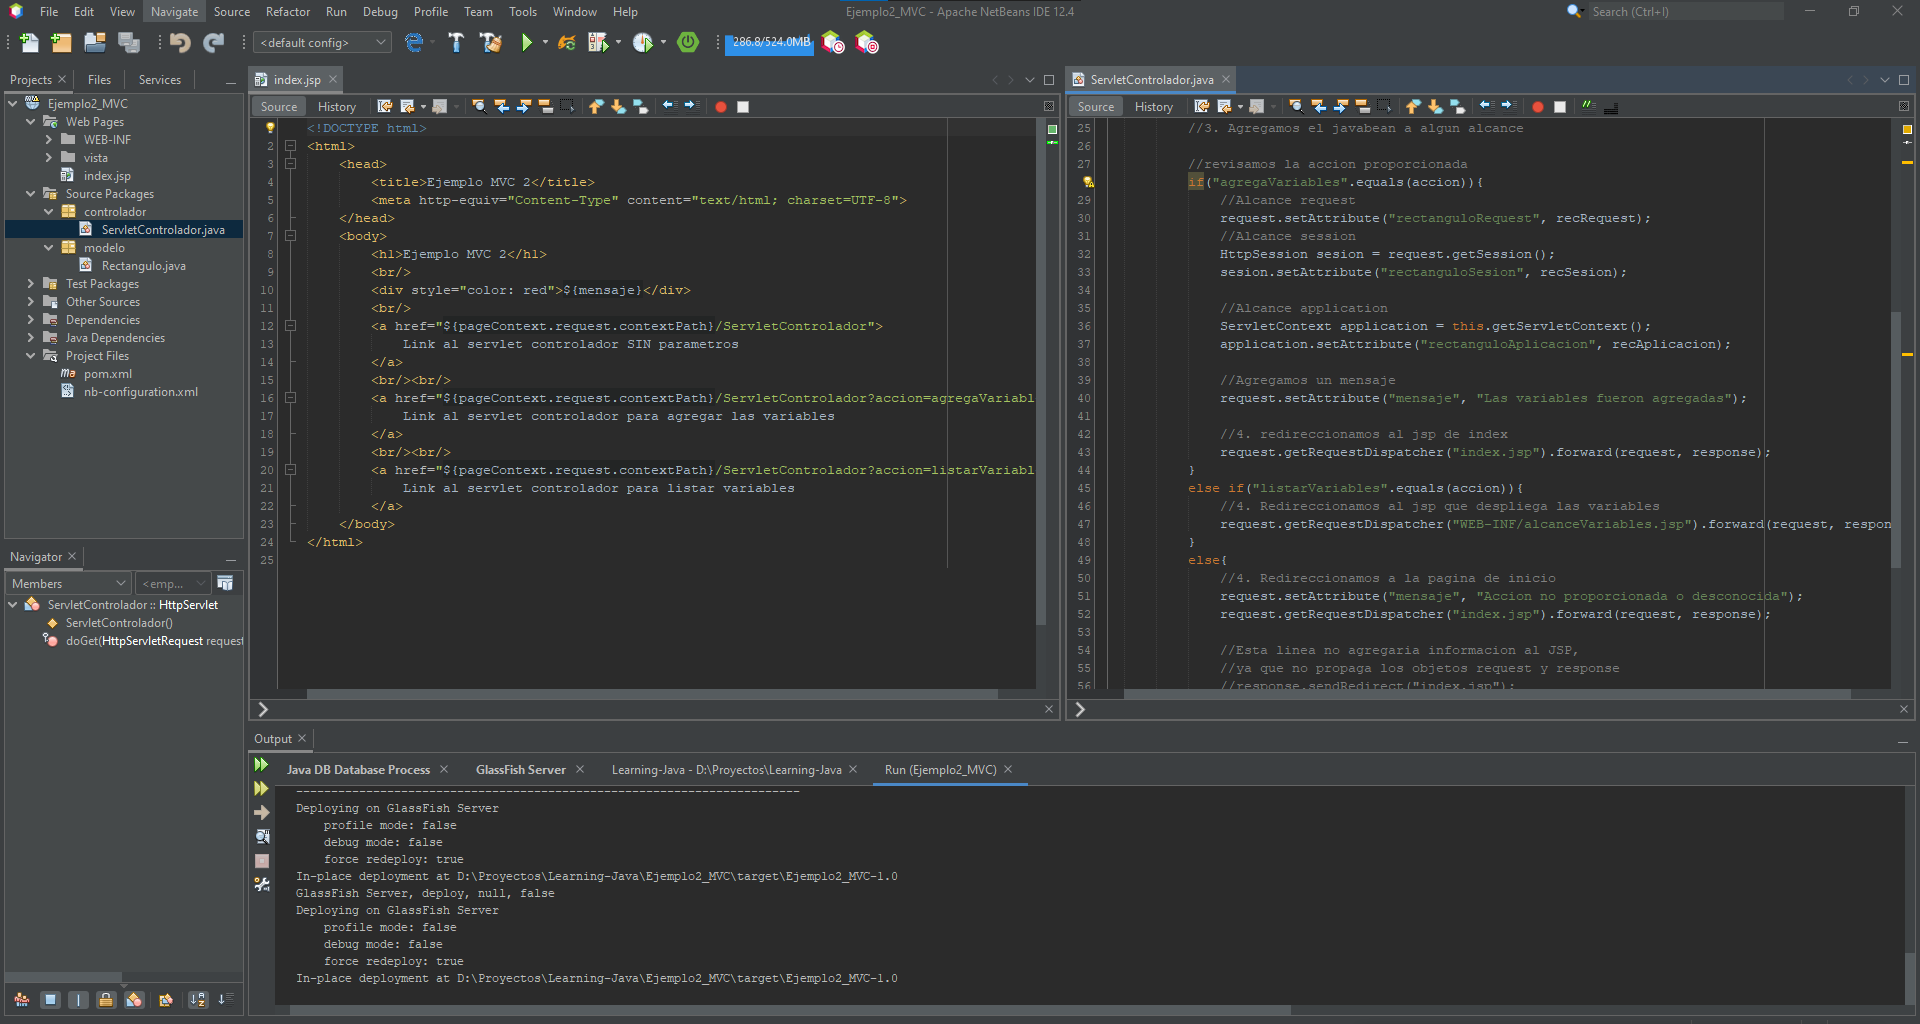Toggle Sort by Name in Navigator
Viewport: 1920px width, 1024px height.
click(198, 999)
